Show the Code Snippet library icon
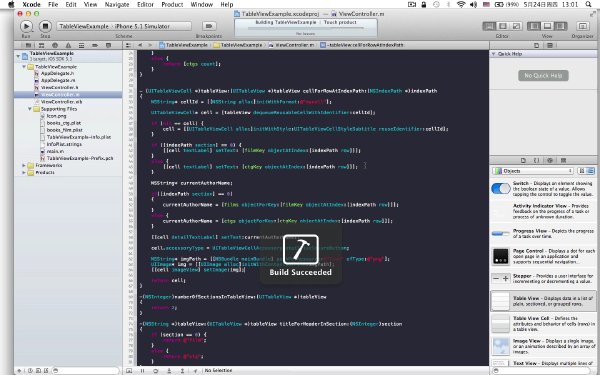 click(x=536, y=160)
